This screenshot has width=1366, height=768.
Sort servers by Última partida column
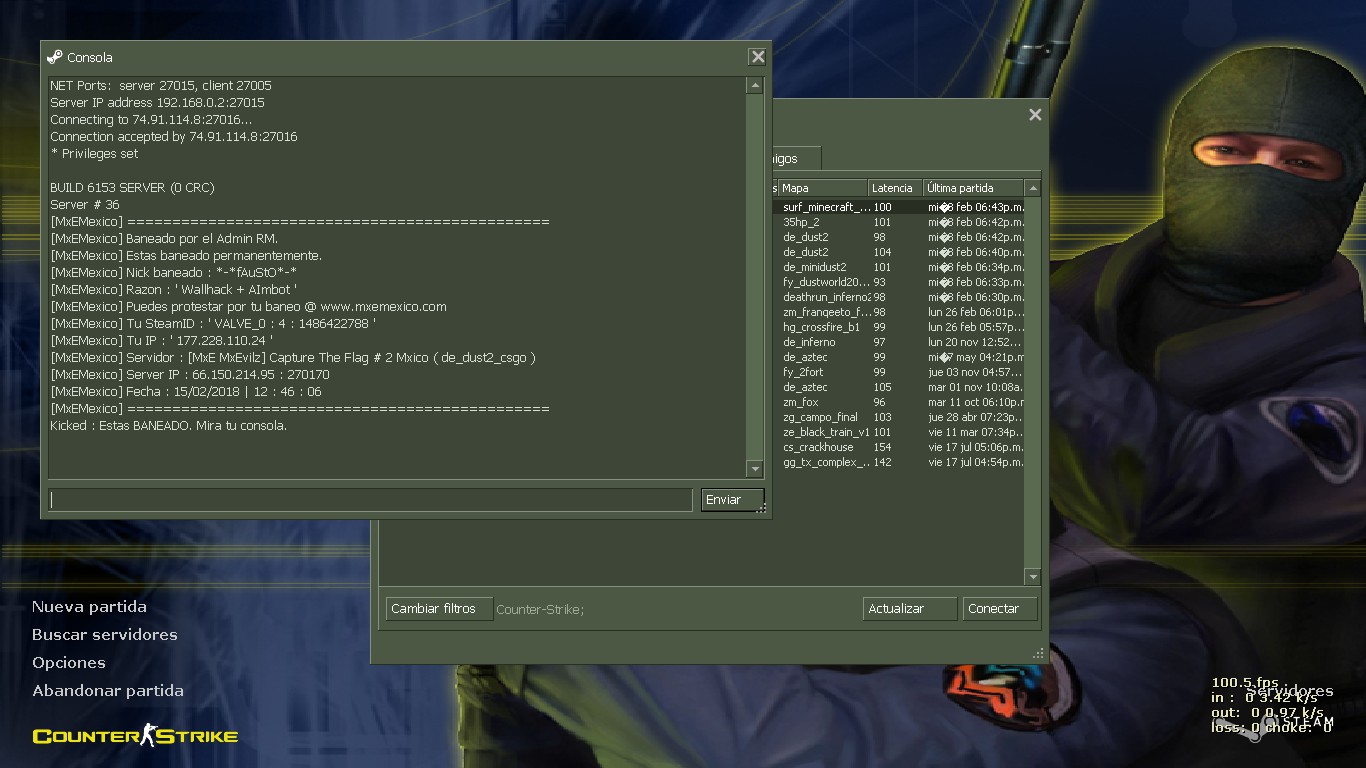[974, 188]
